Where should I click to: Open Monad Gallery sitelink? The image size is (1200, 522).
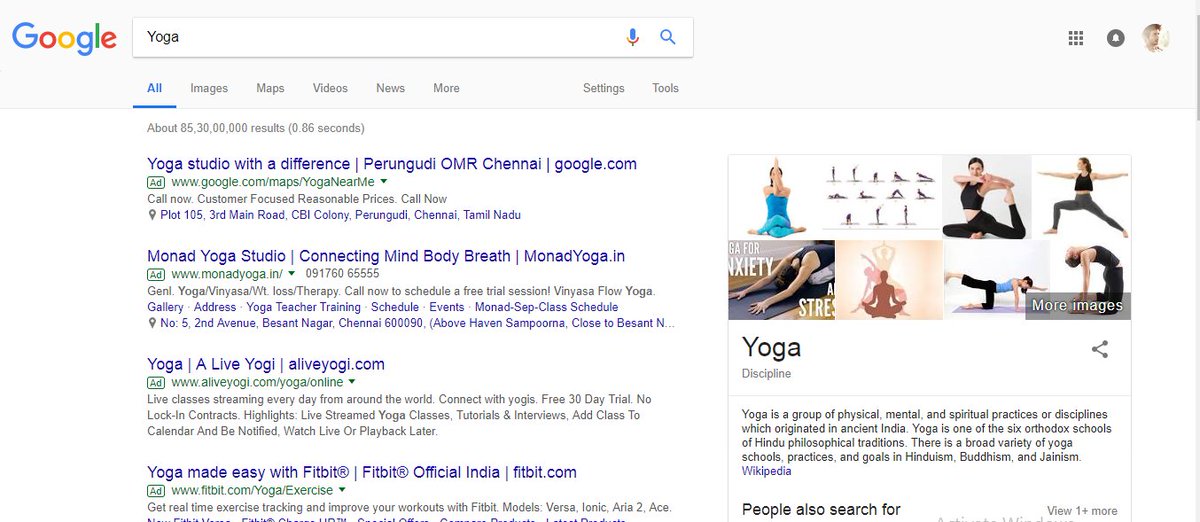tap(165, 307)
